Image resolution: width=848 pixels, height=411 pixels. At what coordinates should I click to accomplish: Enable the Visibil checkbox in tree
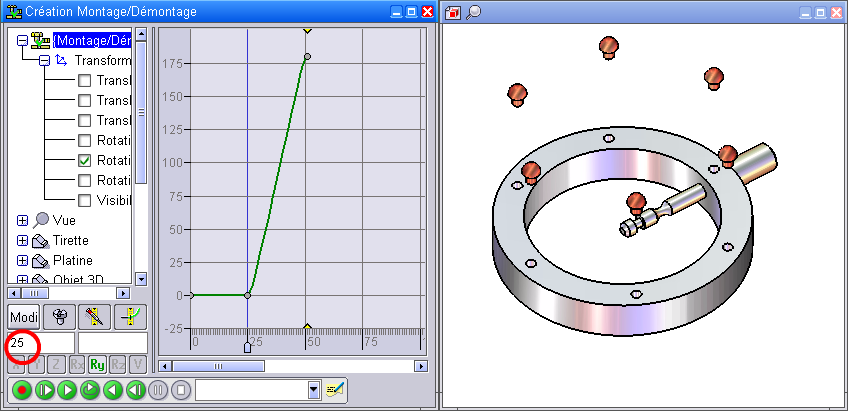click(x=85, y=200)
